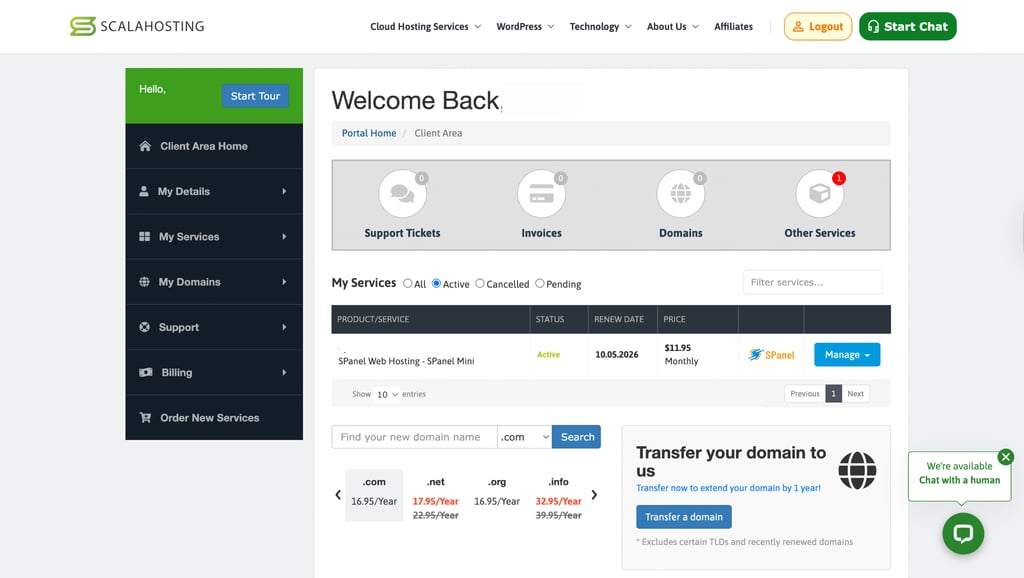Click the Logout button

point(818,27)
